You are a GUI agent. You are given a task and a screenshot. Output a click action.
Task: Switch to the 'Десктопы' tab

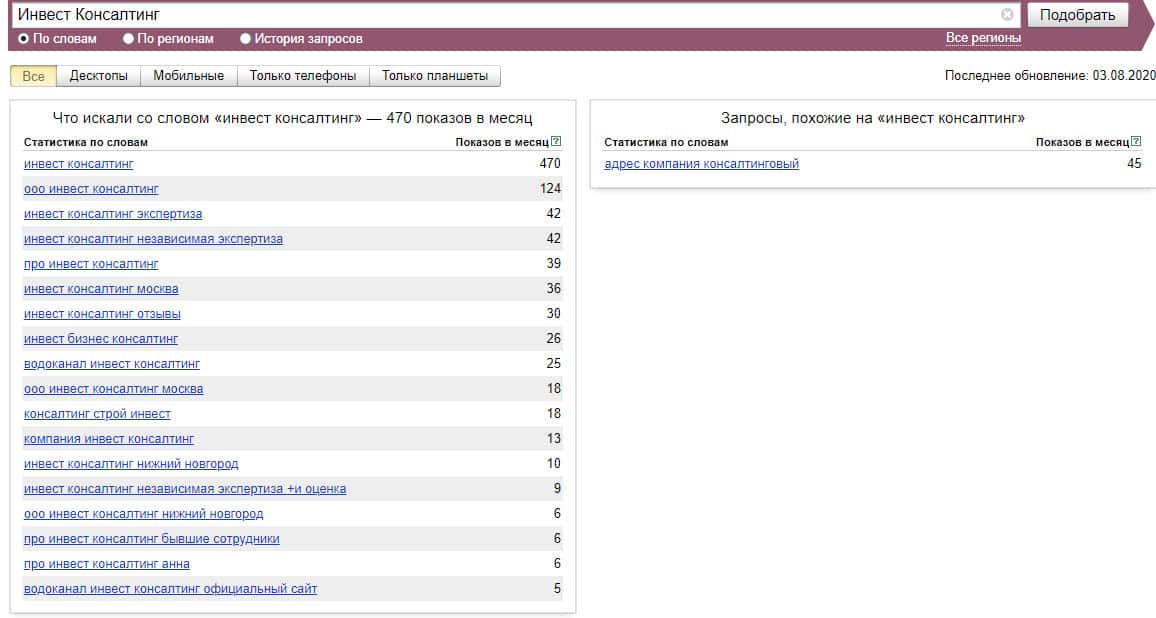98,76
